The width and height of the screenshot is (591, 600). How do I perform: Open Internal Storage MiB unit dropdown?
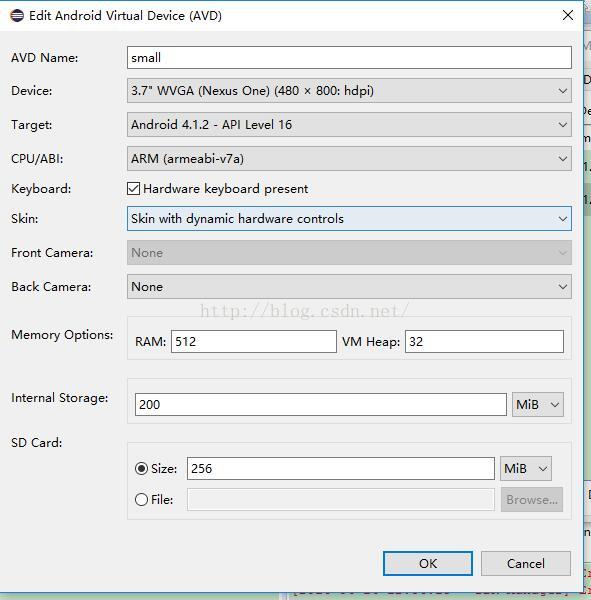click(538, 404)
